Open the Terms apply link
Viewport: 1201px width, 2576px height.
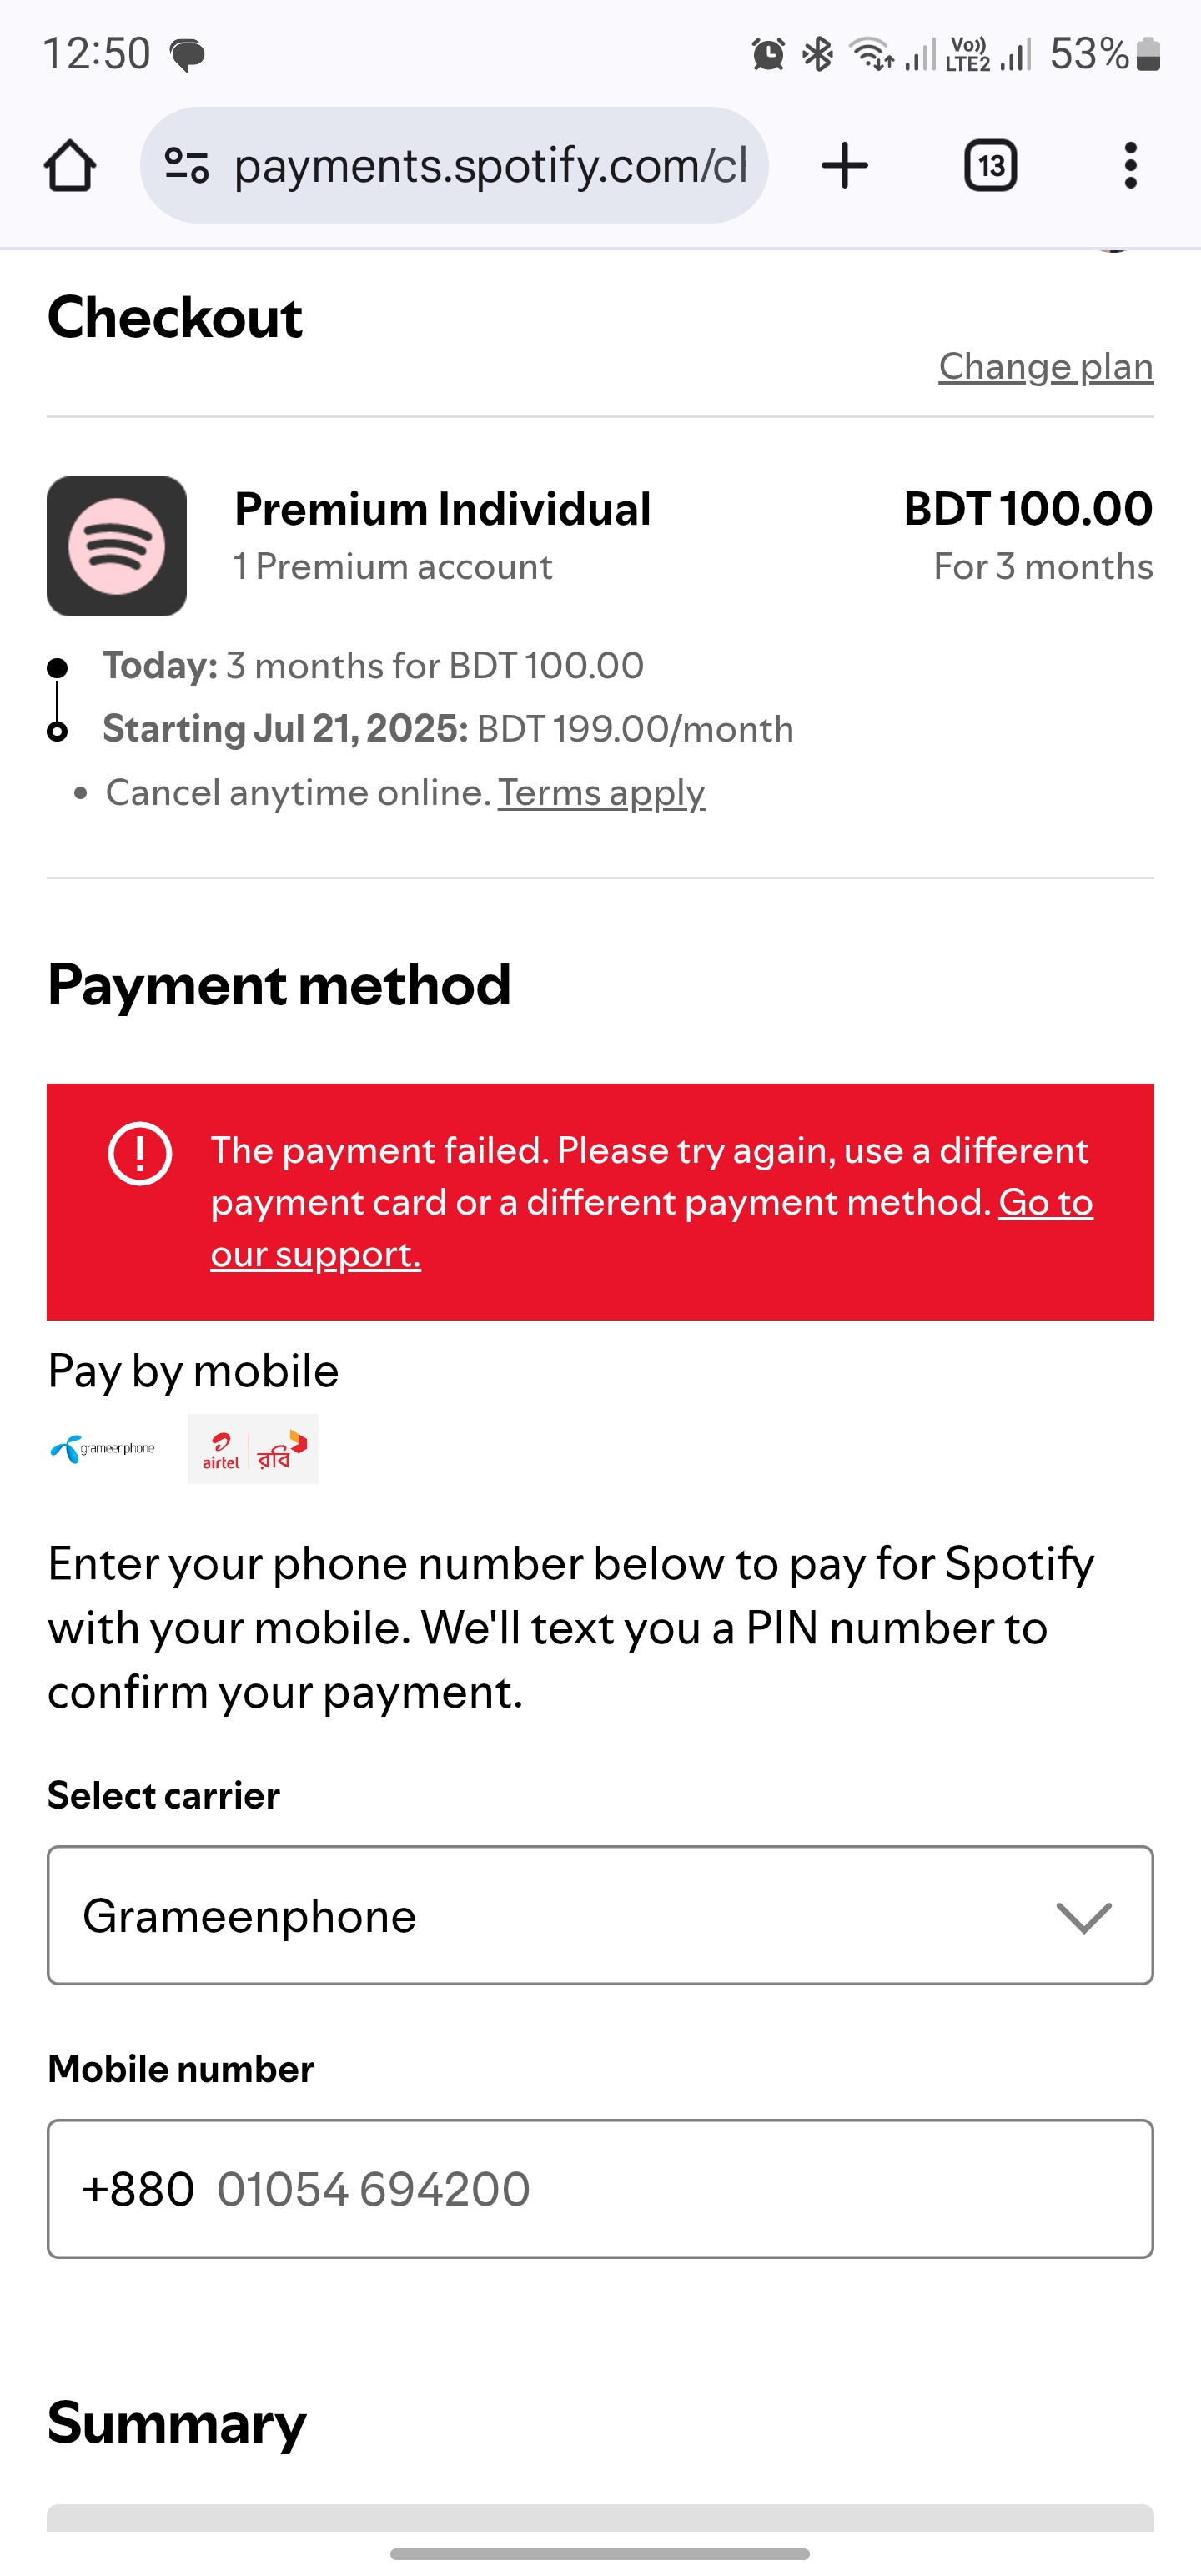pyautogui.click(x=602, y=793)
